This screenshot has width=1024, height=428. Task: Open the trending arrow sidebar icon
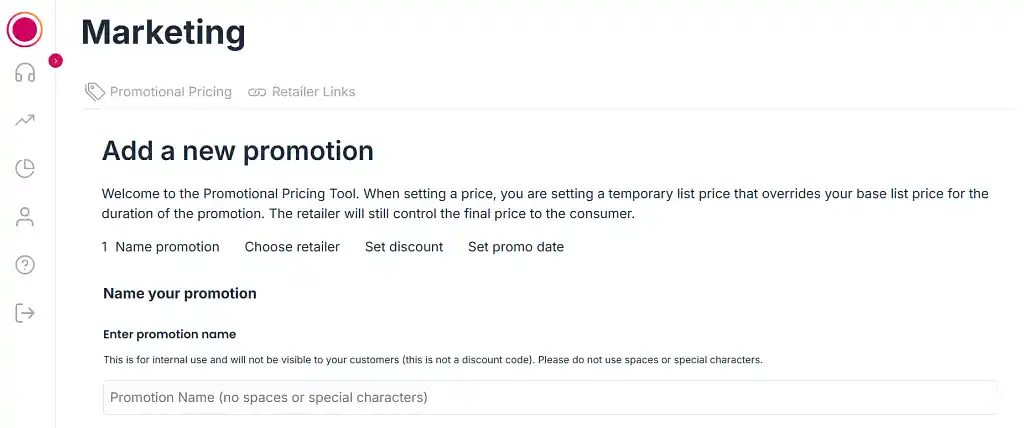tap(25, 120)
